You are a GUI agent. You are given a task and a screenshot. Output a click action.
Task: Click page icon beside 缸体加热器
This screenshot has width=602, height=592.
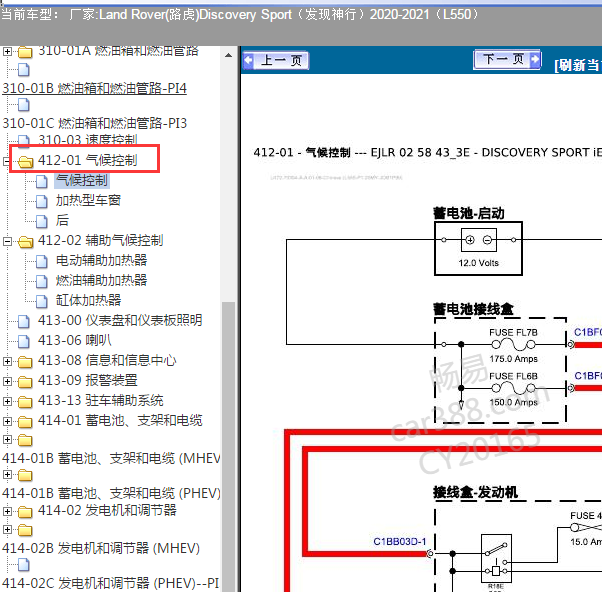click(42, 301)
